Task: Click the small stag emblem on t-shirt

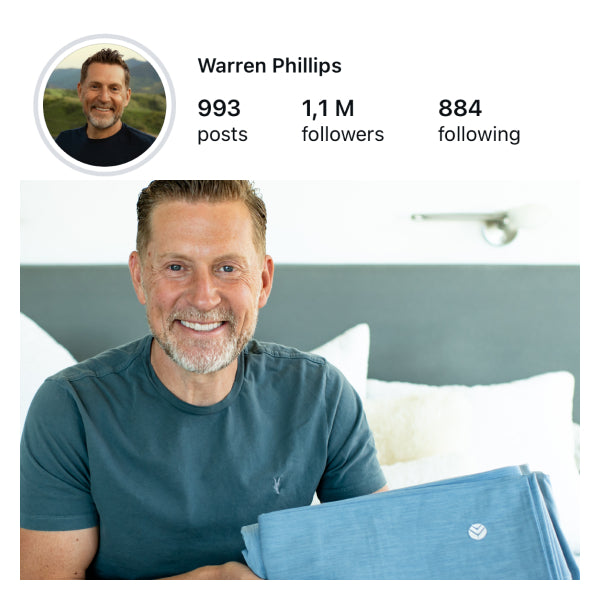Action: (x=277, y=485)
